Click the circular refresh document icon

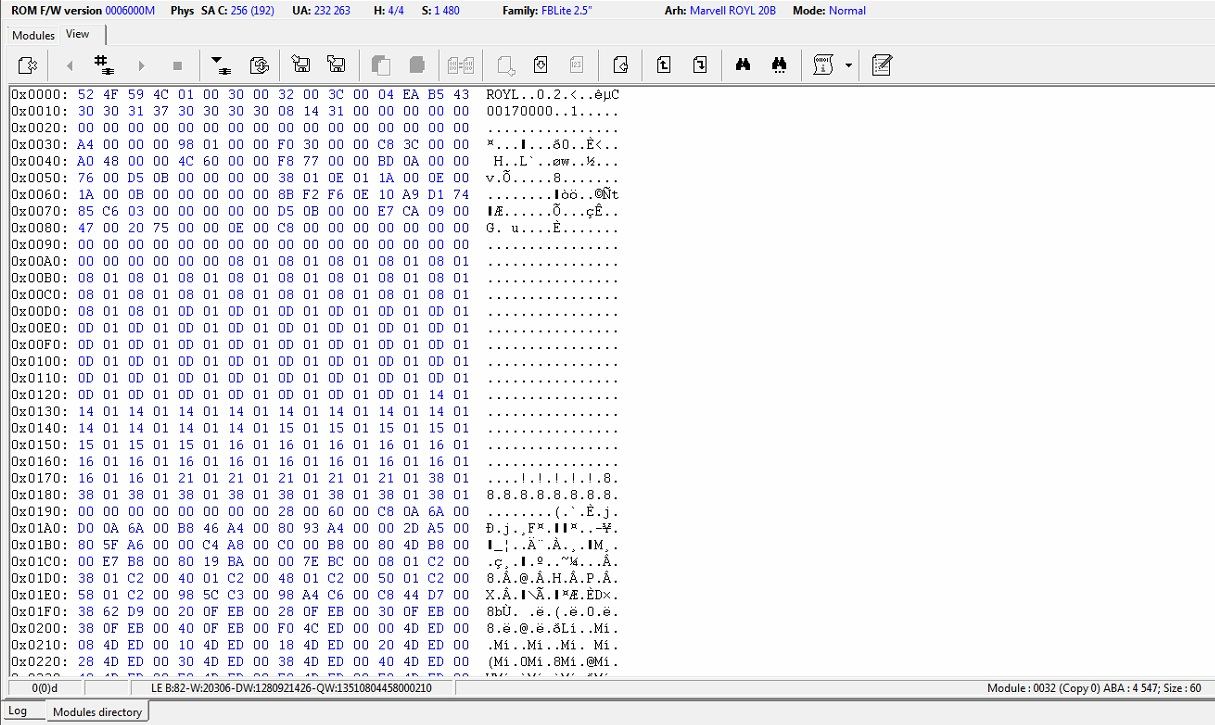tap(258, 65)
